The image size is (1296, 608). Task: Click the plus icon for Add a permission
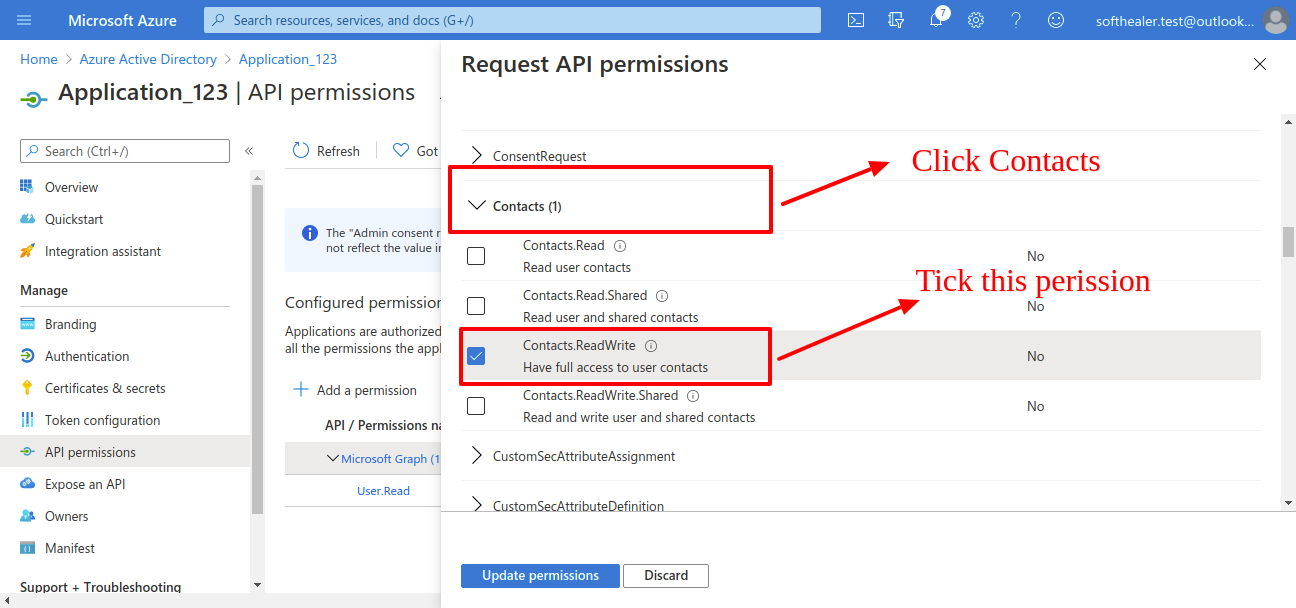(301, 389)
